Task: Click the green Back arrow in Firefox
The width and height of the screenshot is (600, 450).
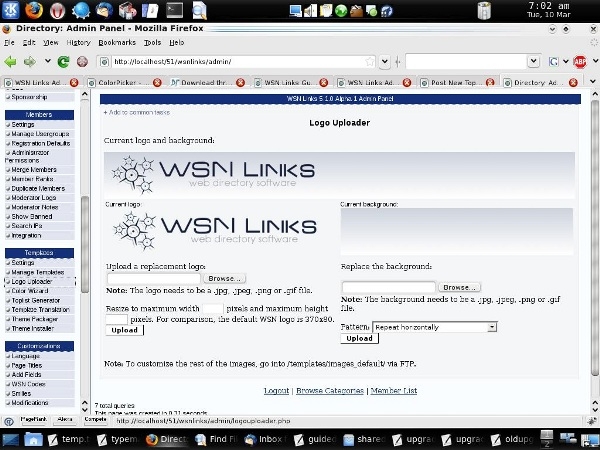Action: pyautogui.click(x=10, y=62)
